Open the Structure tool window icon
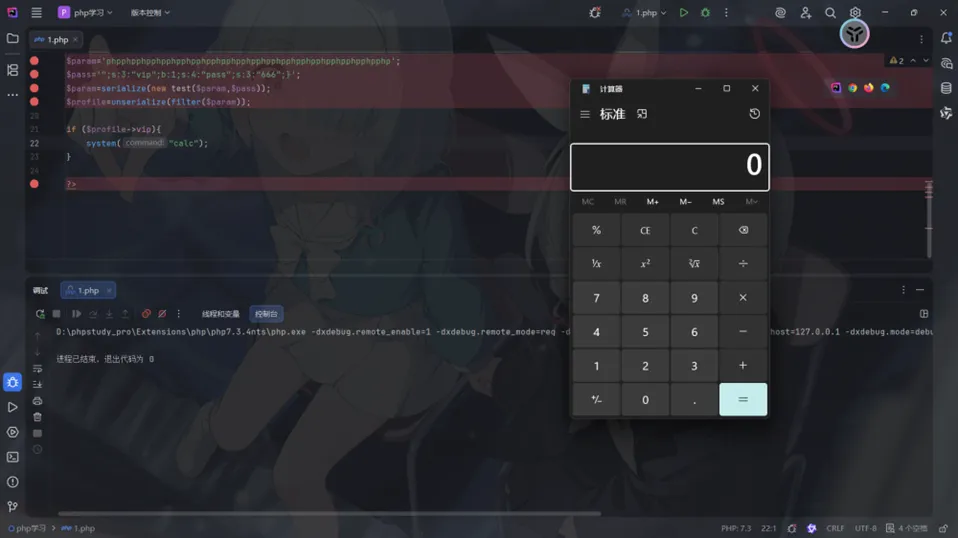 12,70
